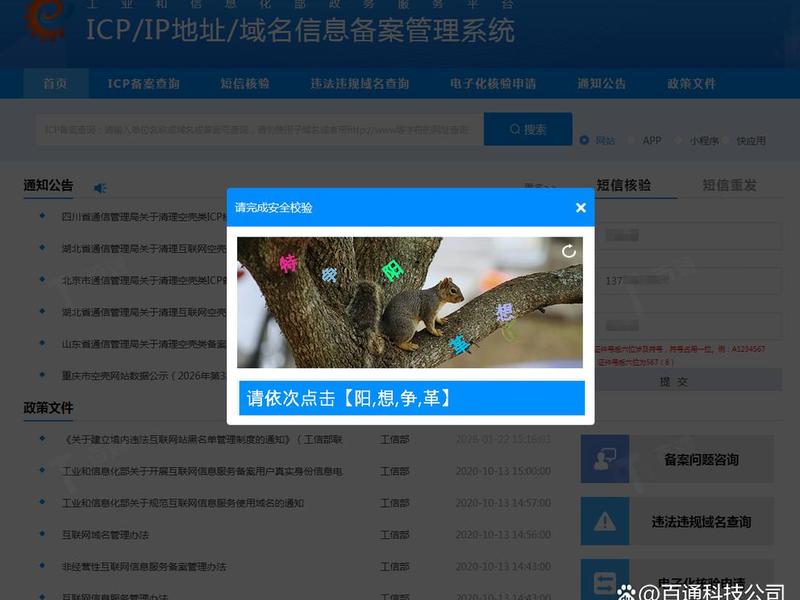Screen dimensions: 800x600
Task: Click date 2020-10-13 14:57:00
Action: coord(503,503)
